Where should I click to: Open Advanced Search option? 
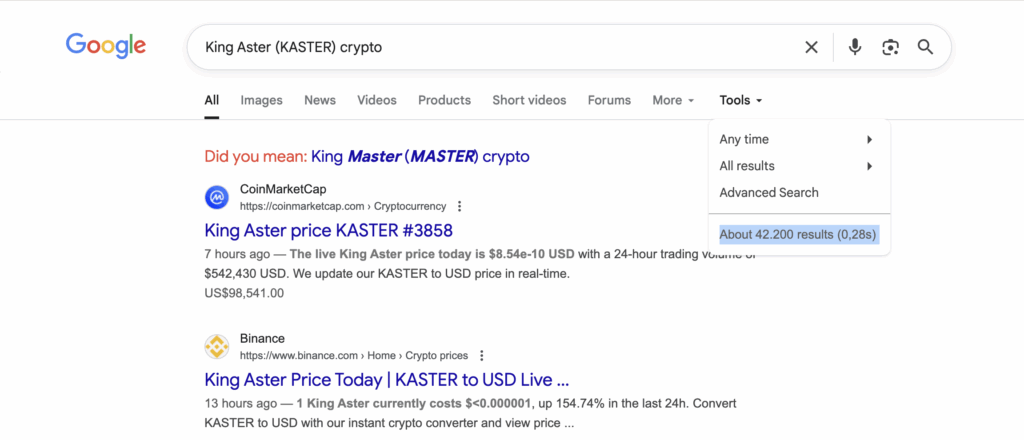coord(769,192)
